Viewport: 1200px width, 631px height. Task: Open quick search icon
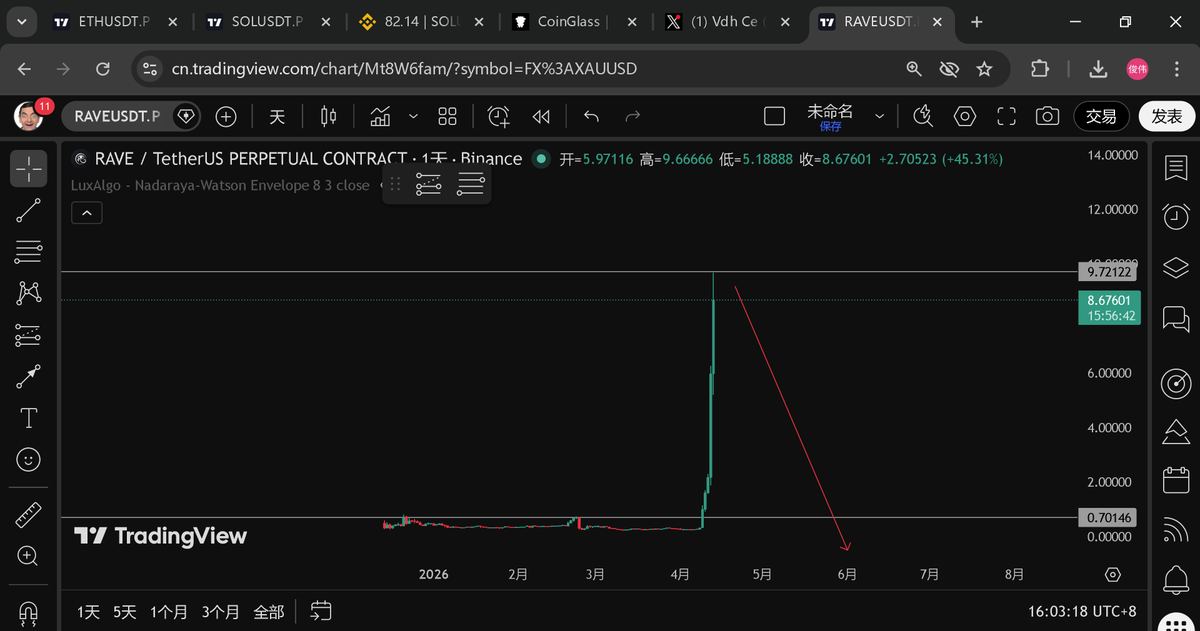923,117
